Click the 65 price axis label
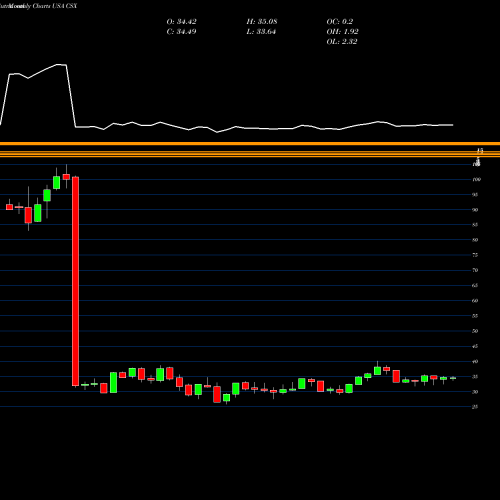Viewport: 500px width, 500px height. pyautogui.click(x=475, y=285)
